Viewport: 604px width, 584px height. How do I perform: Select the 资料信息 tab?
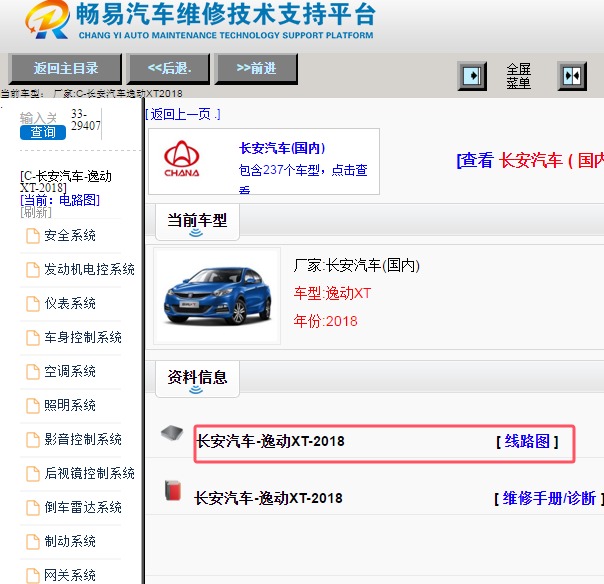click(x=197, y=379)
